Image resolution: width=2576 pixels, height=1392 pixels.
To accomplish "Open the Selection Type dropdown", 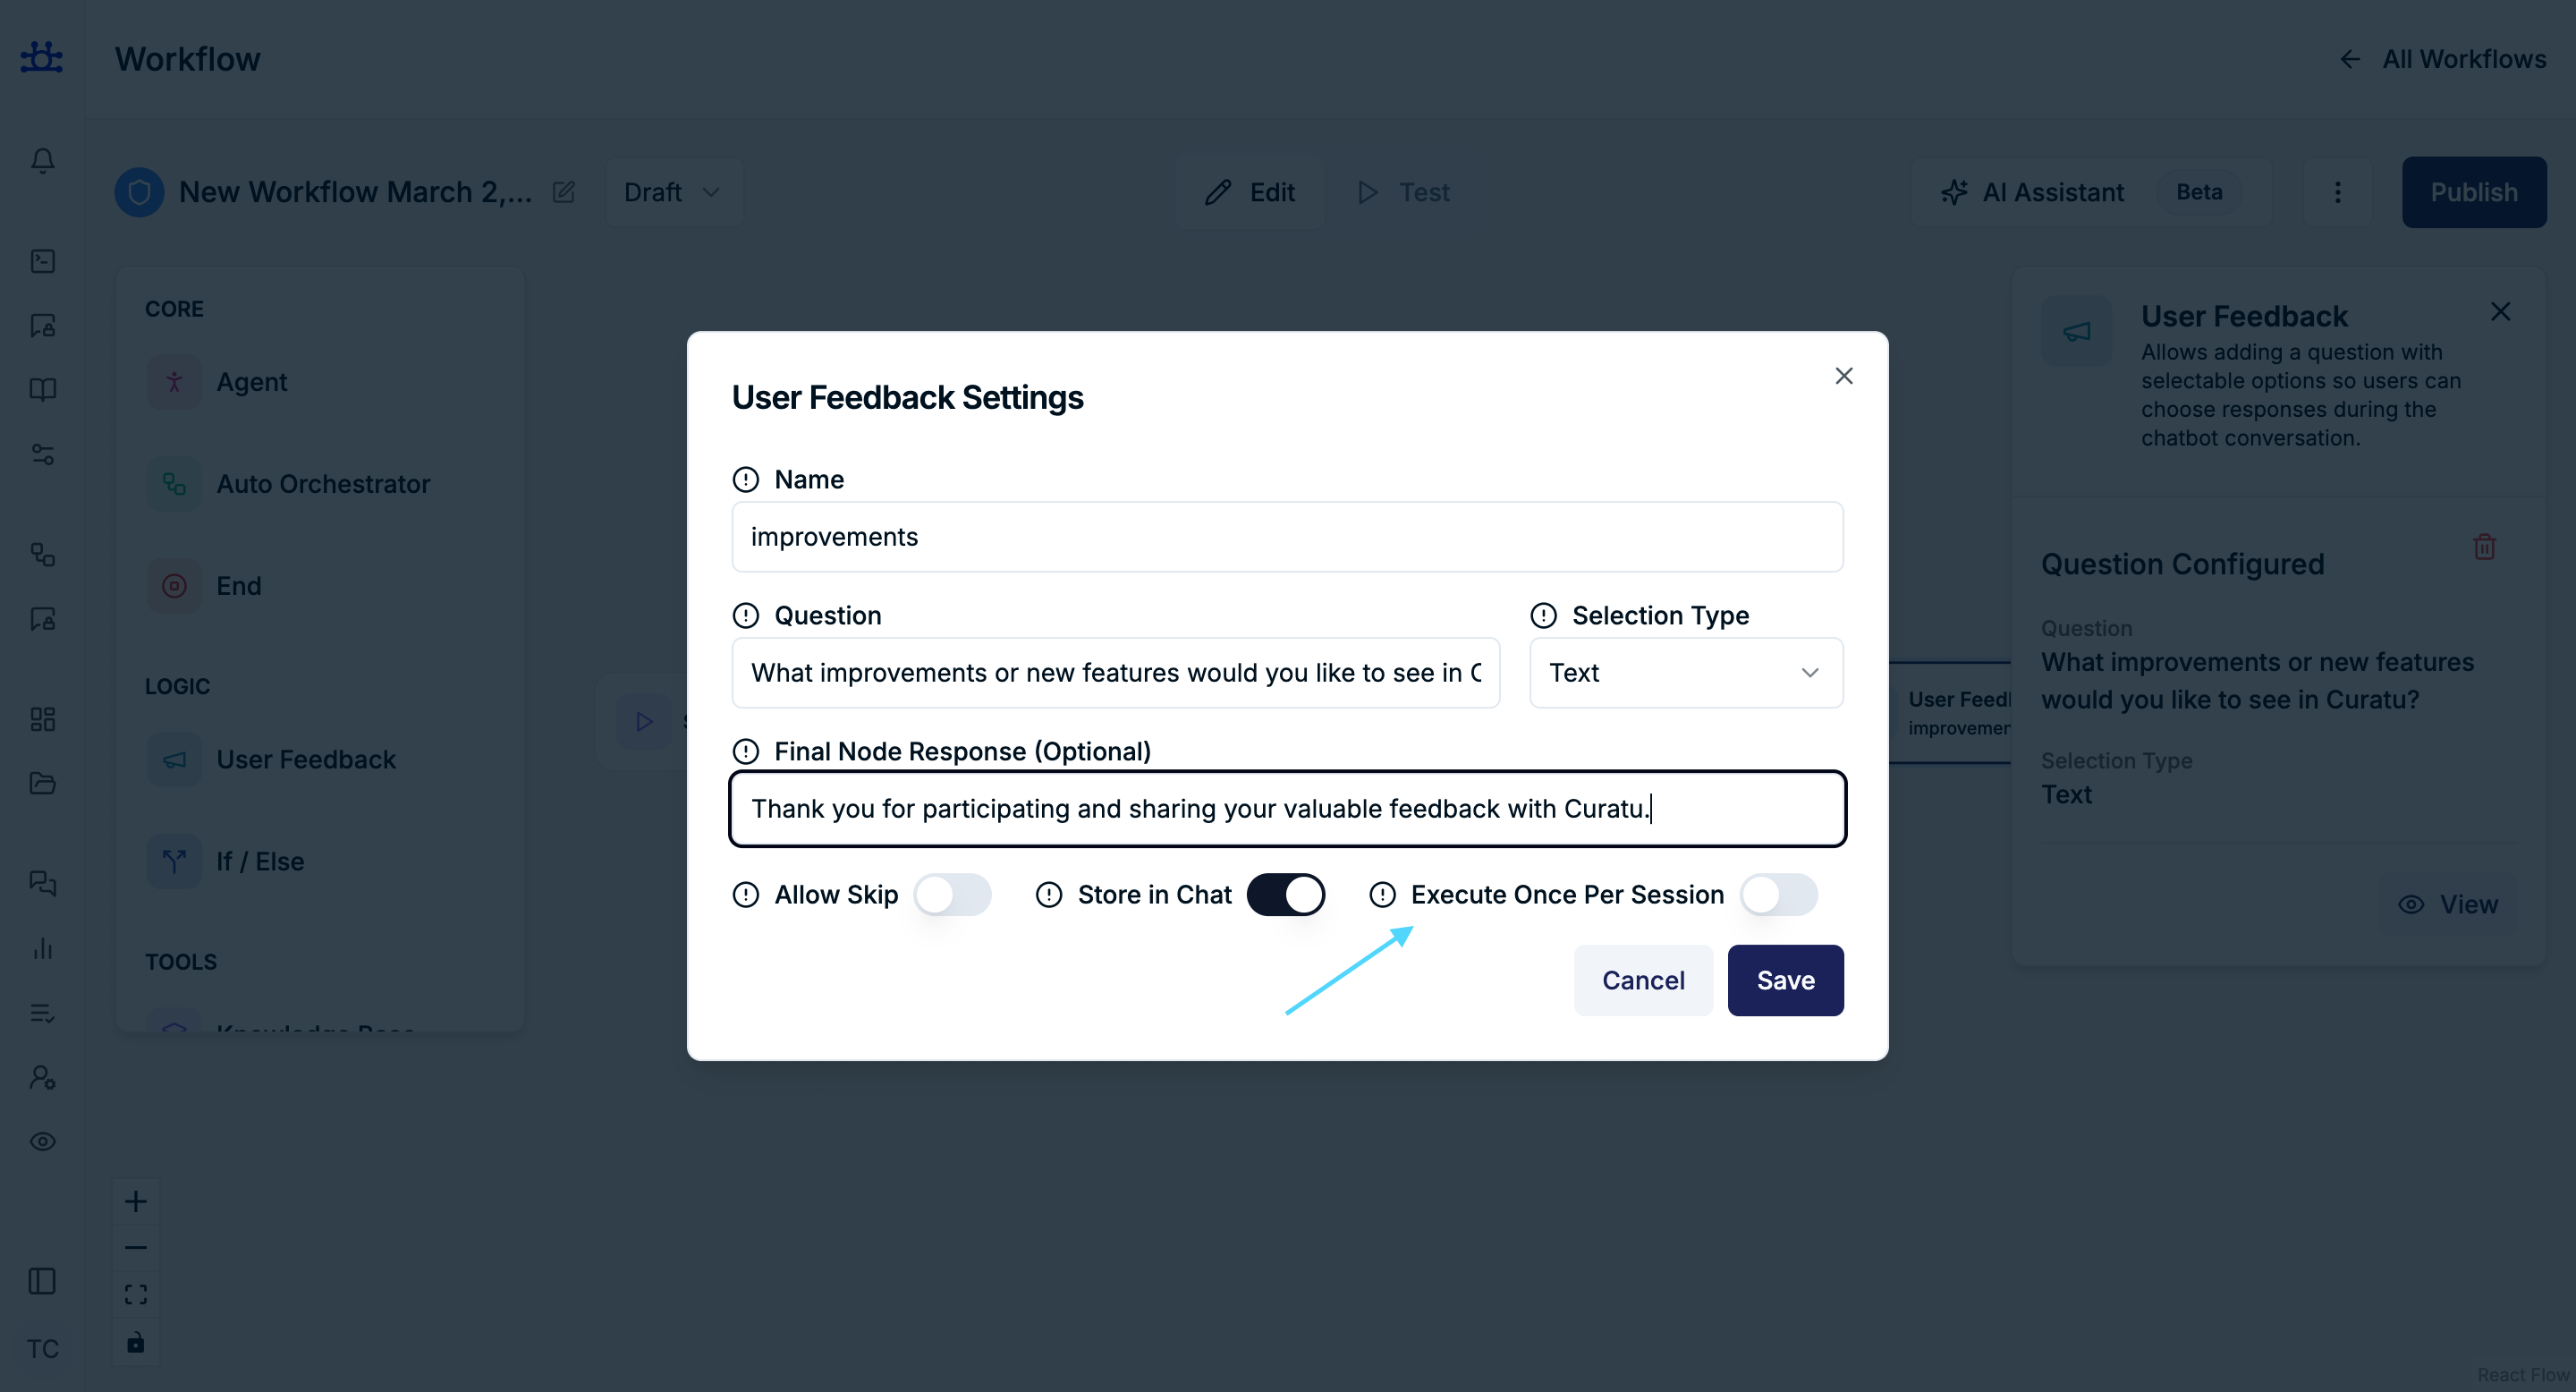I will (x=1686, y=673).
